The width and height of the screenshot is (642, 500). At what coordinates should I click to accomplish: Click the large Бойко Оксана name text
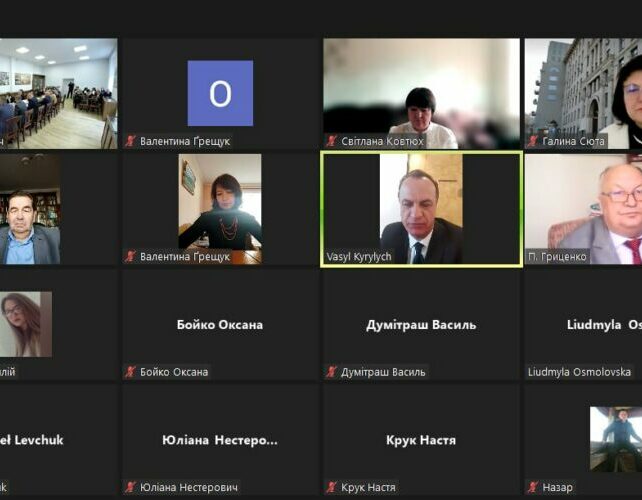[x=220, y=325]
